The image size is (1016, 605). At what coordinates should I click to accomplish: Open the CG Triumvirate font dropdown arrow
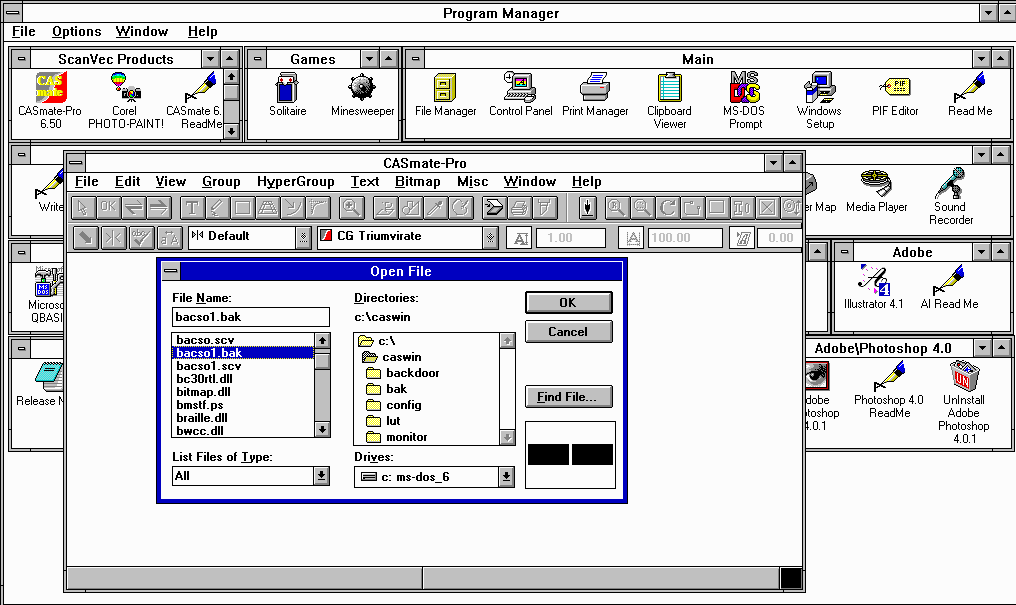pyautogui.click(x=491, y=238)
